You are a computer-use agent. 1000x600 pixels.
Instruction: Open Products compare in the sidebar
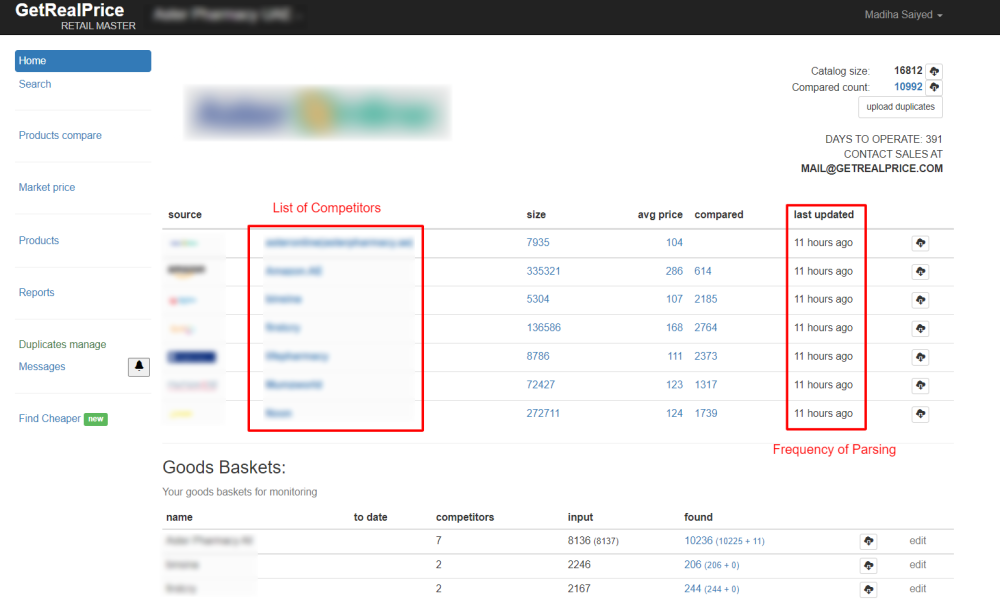[60, 135]
